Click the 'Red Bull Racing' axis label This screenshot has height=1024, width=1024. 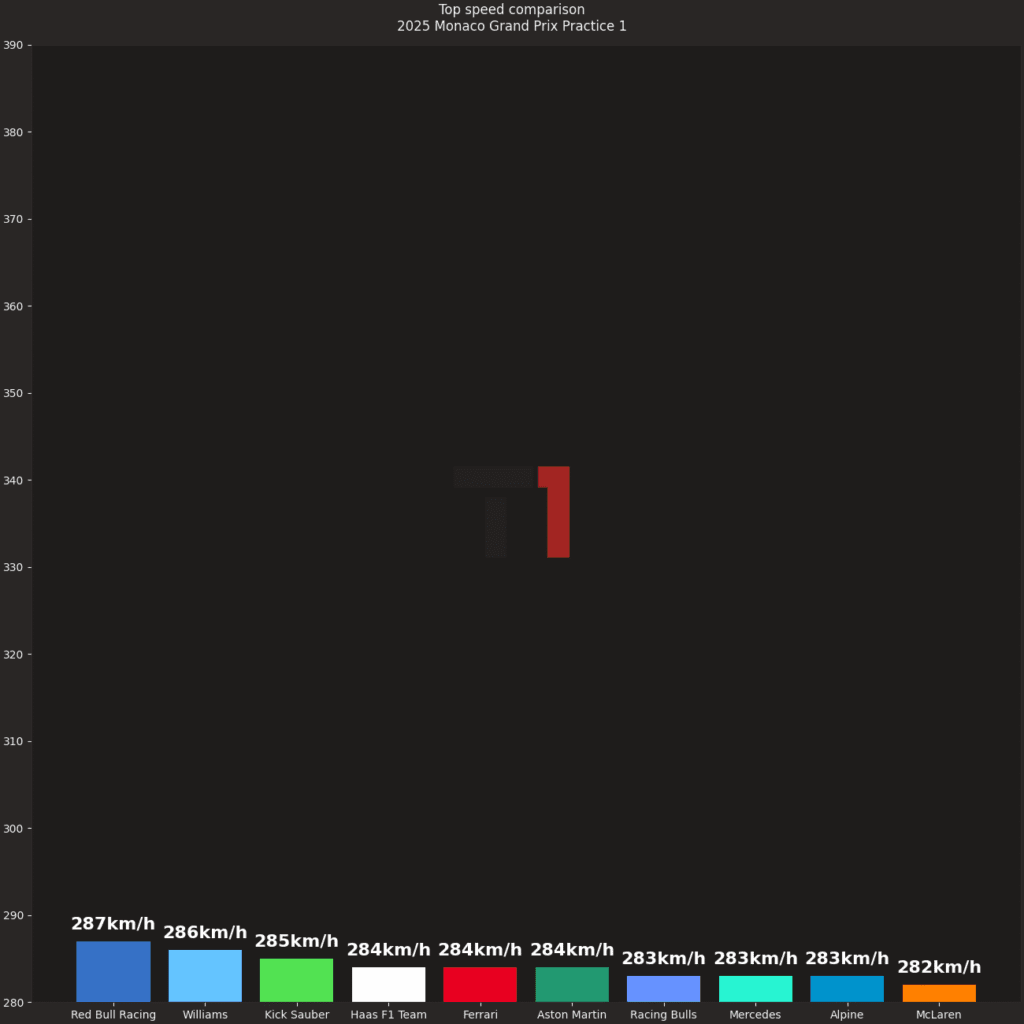(x=113, y=1015)
